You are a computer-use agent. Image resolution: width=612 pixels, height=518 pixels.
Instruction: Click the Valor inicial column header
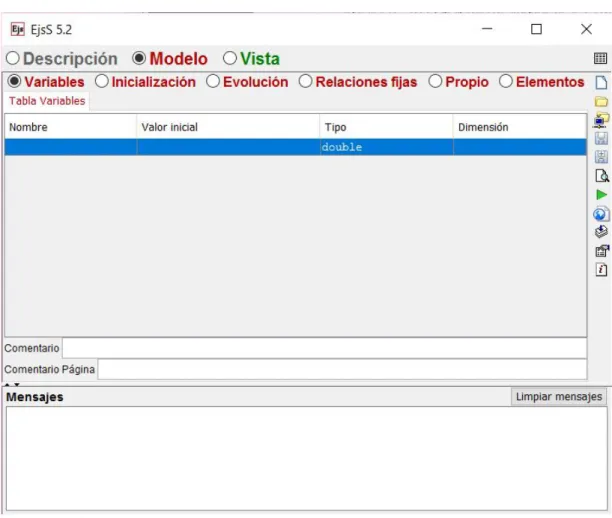[228, 127]
